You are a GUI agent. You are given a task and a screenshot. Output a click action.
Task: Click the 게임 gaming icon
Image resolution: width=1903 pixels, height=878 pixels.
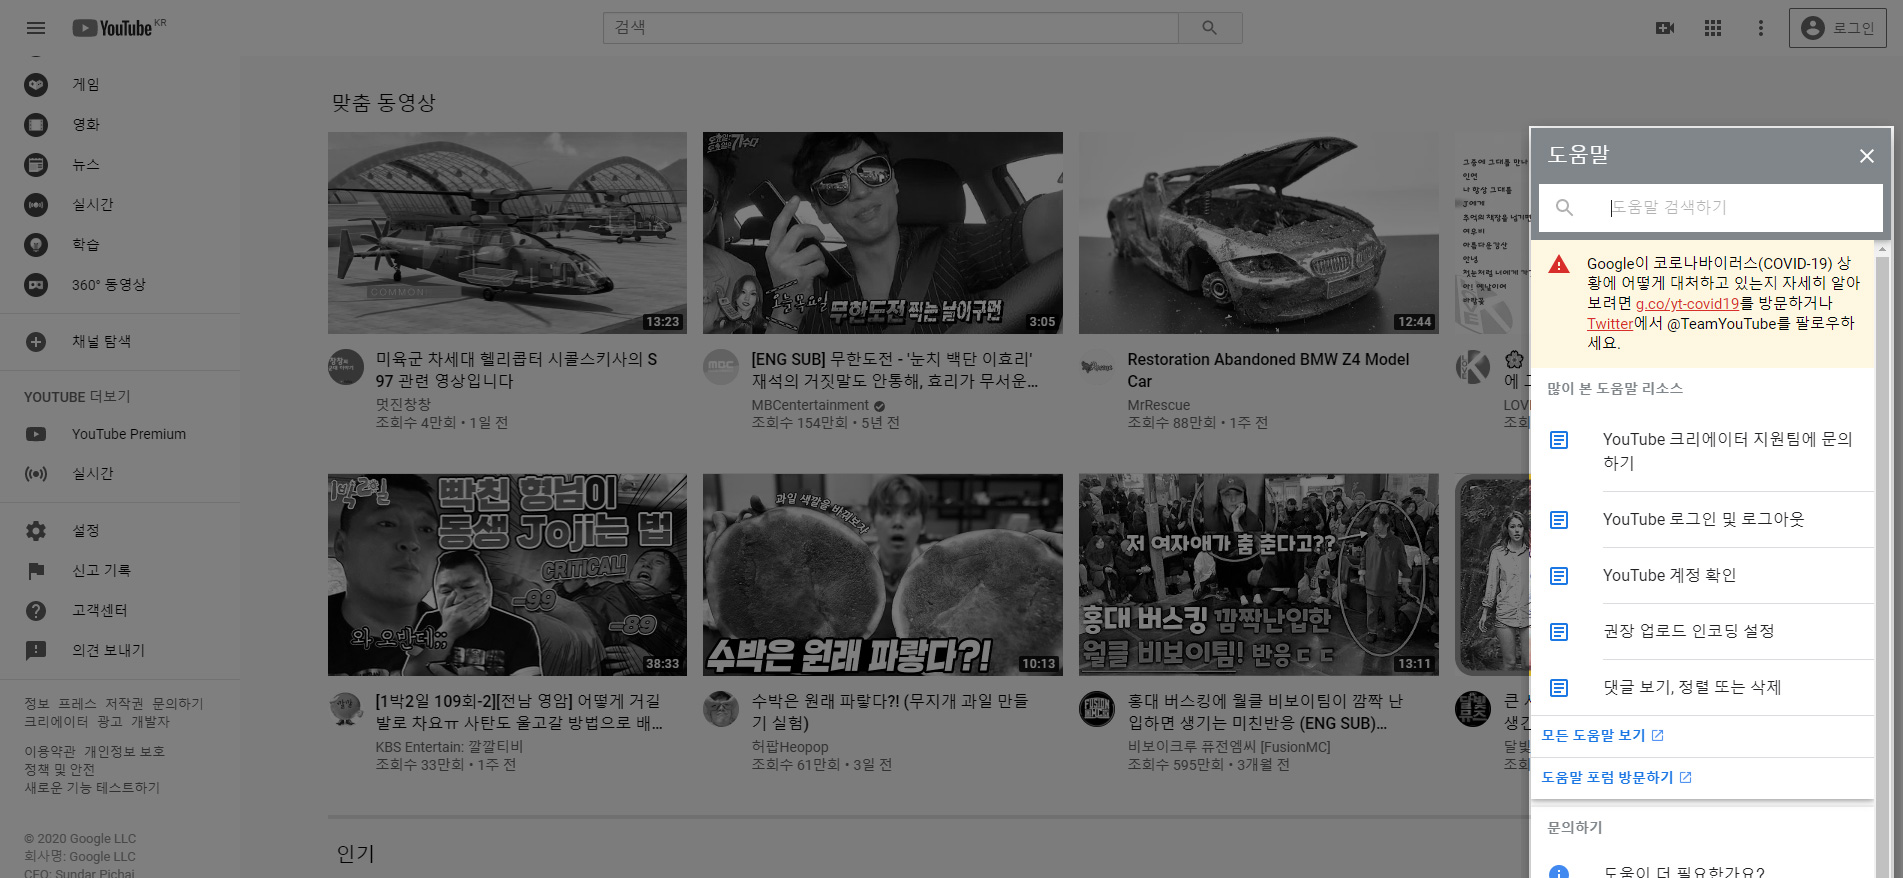pyautogui.click(x=36, y=85)
